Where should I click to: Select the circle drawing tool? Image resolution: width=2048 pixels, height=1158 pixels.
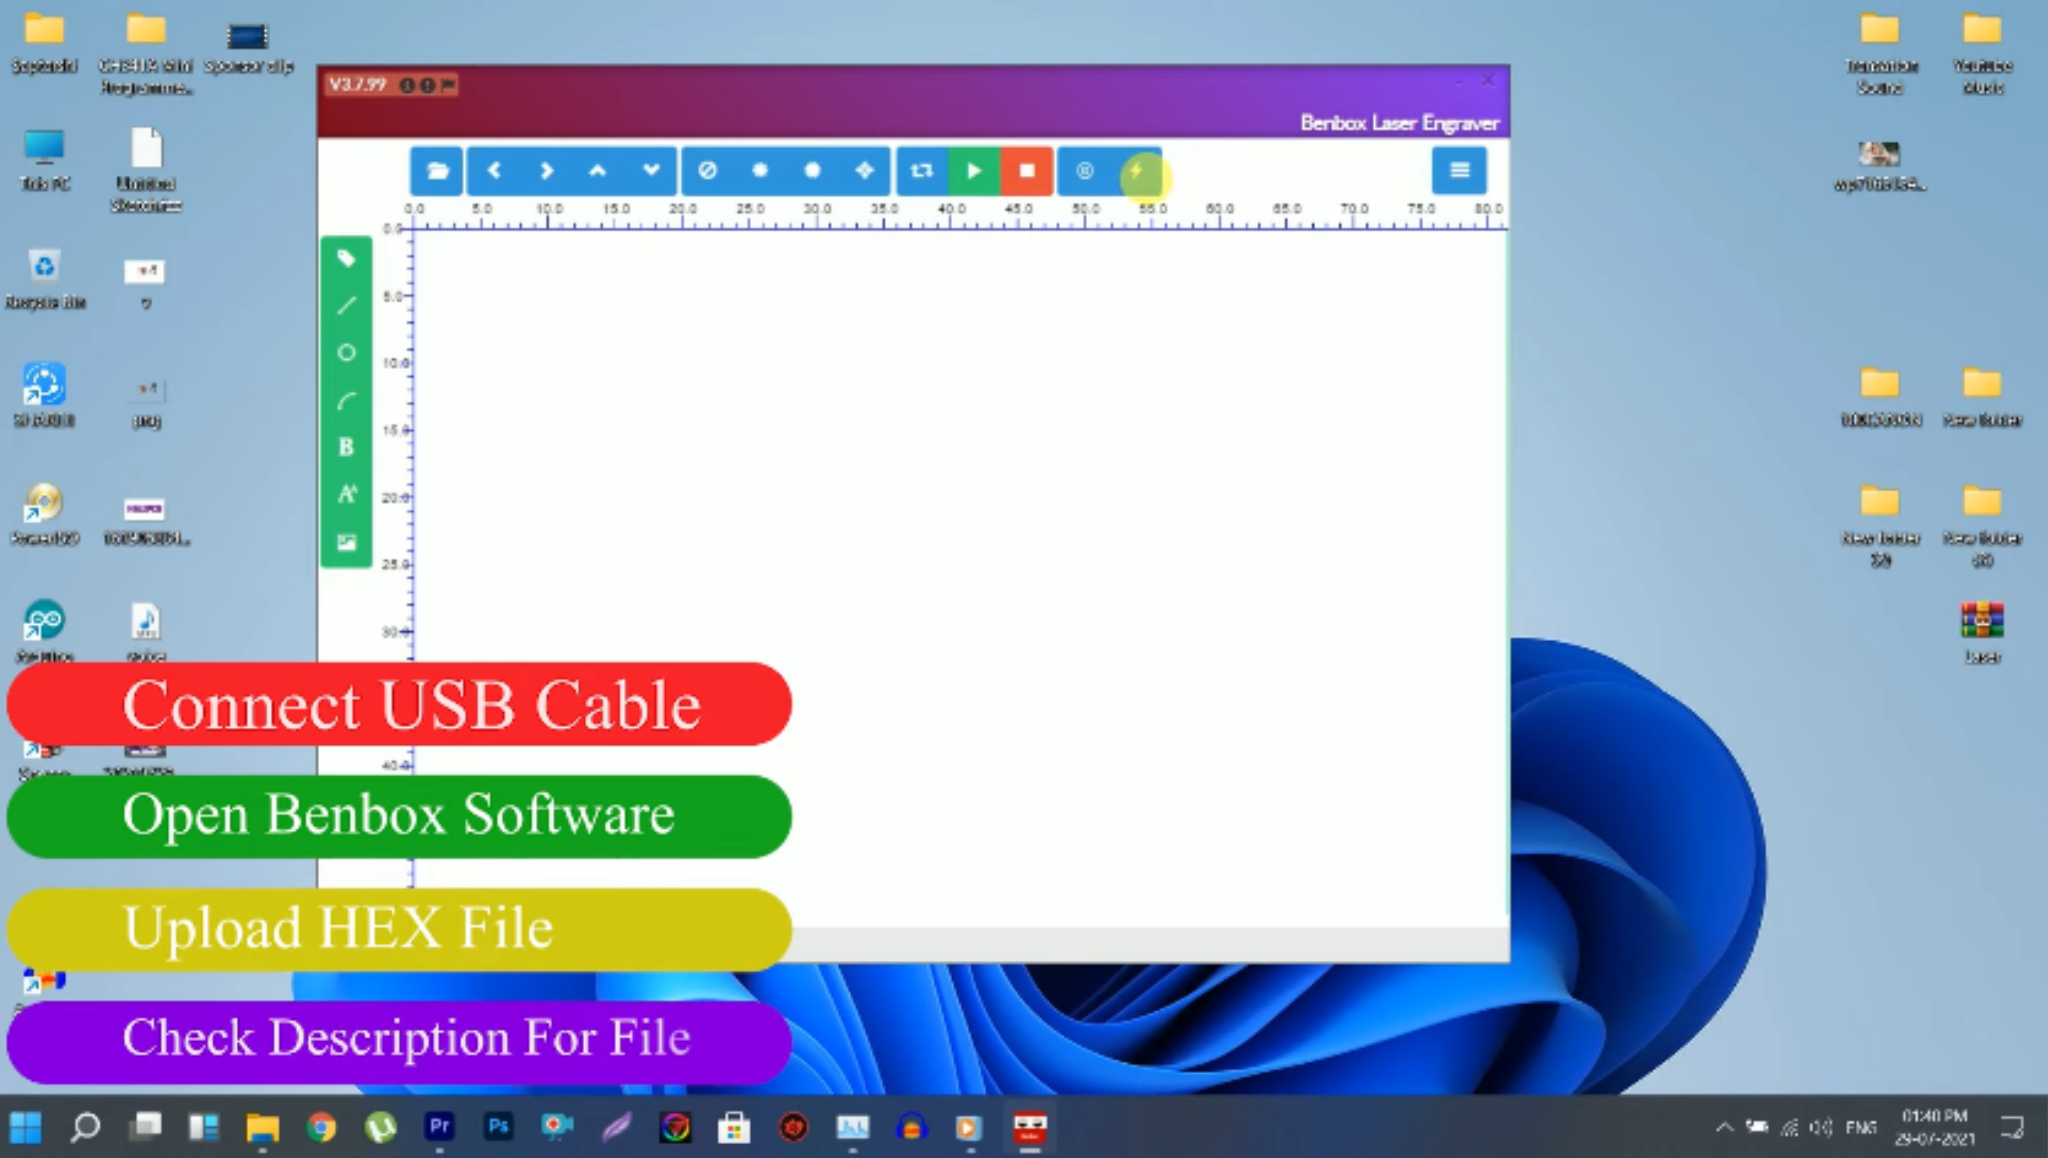[x=346, y=353]
